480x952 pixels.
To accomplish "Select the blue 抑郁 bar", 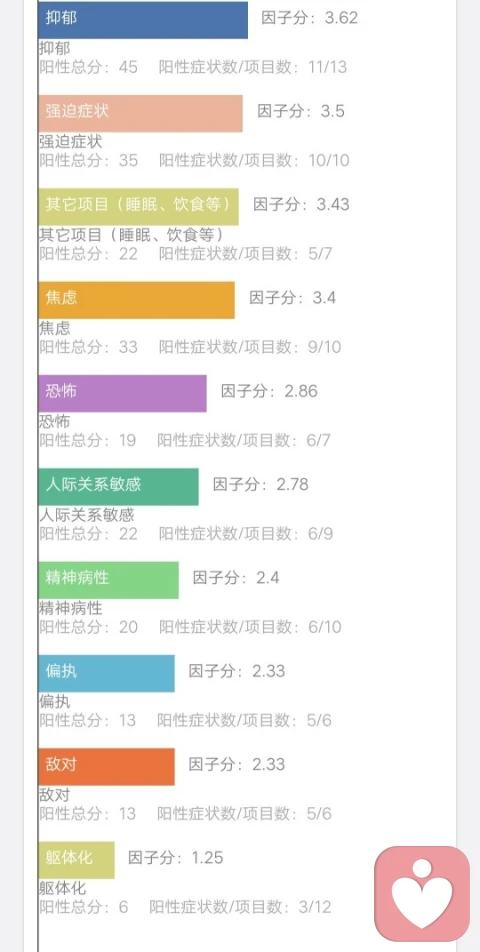I will 143,19.
